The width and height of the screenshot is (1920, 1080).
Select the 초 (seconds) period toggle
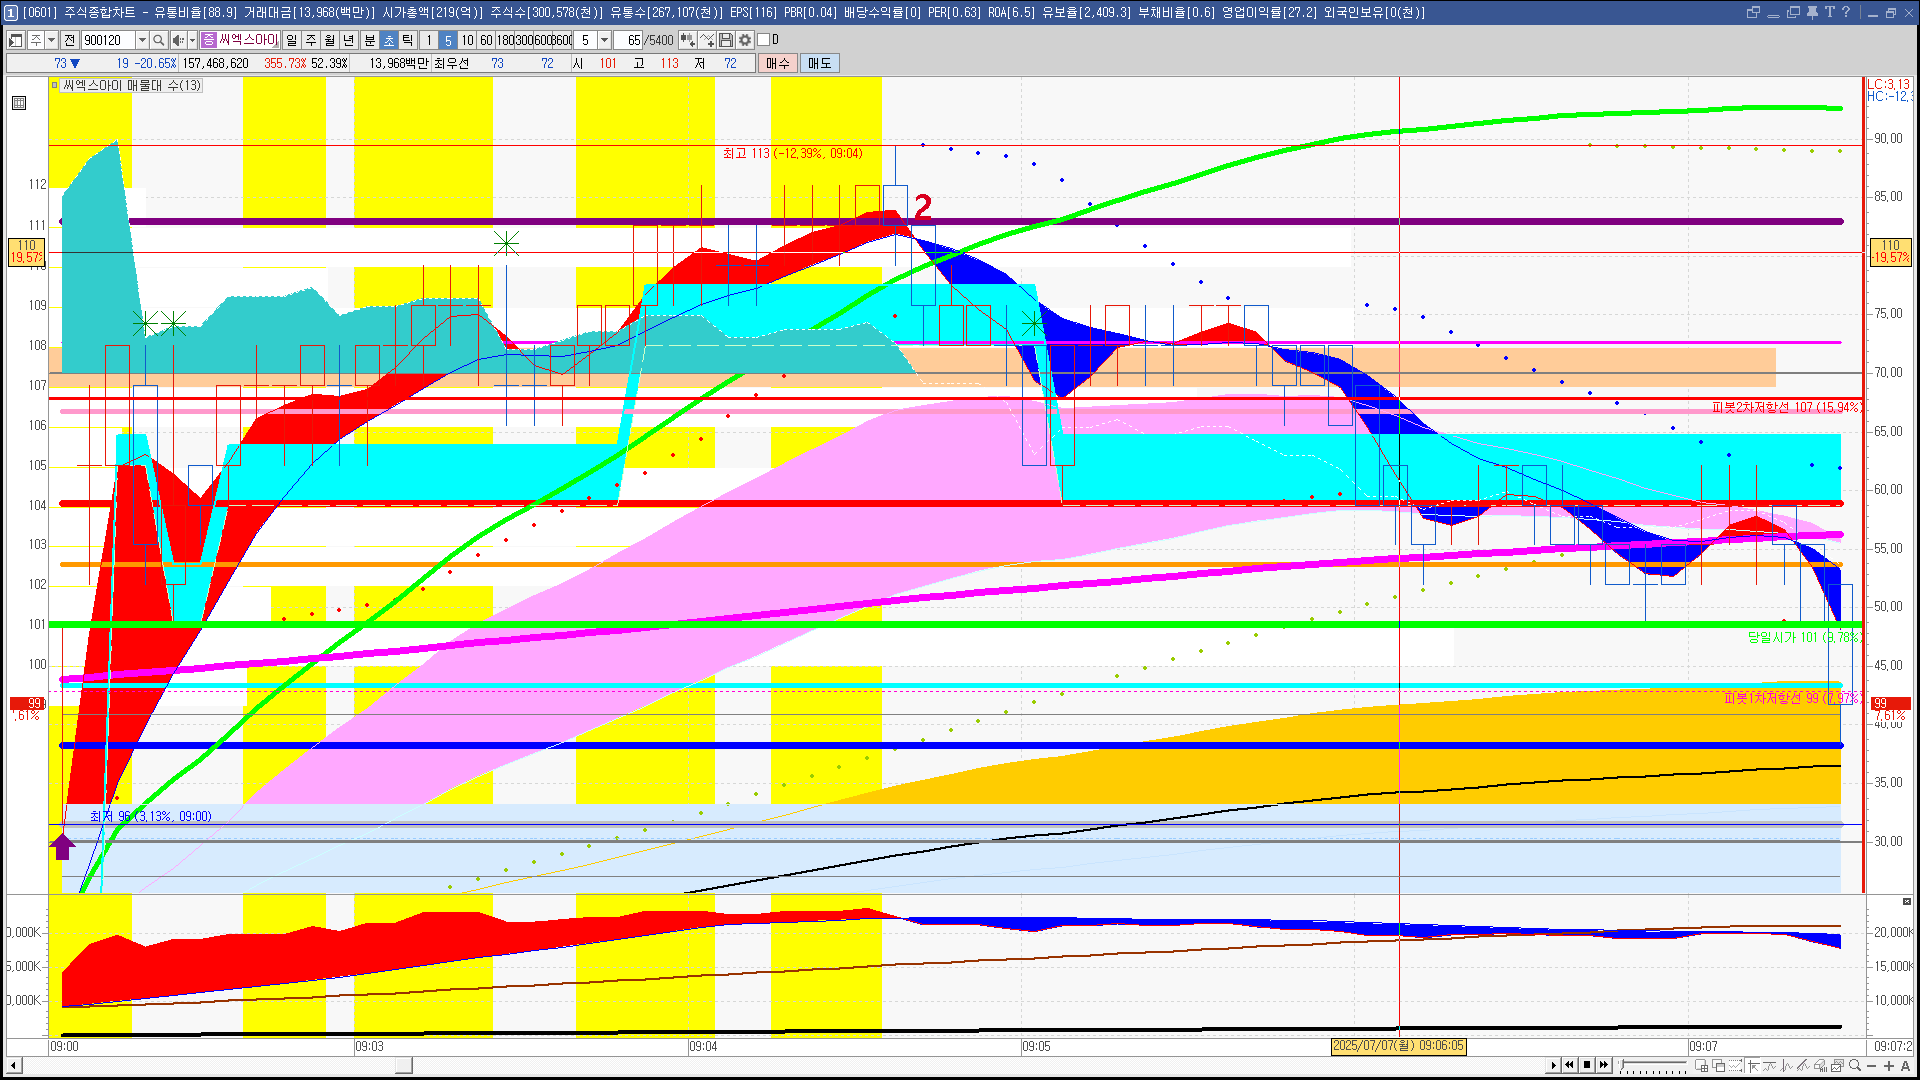pyautogui.click(x=389, y=40)
